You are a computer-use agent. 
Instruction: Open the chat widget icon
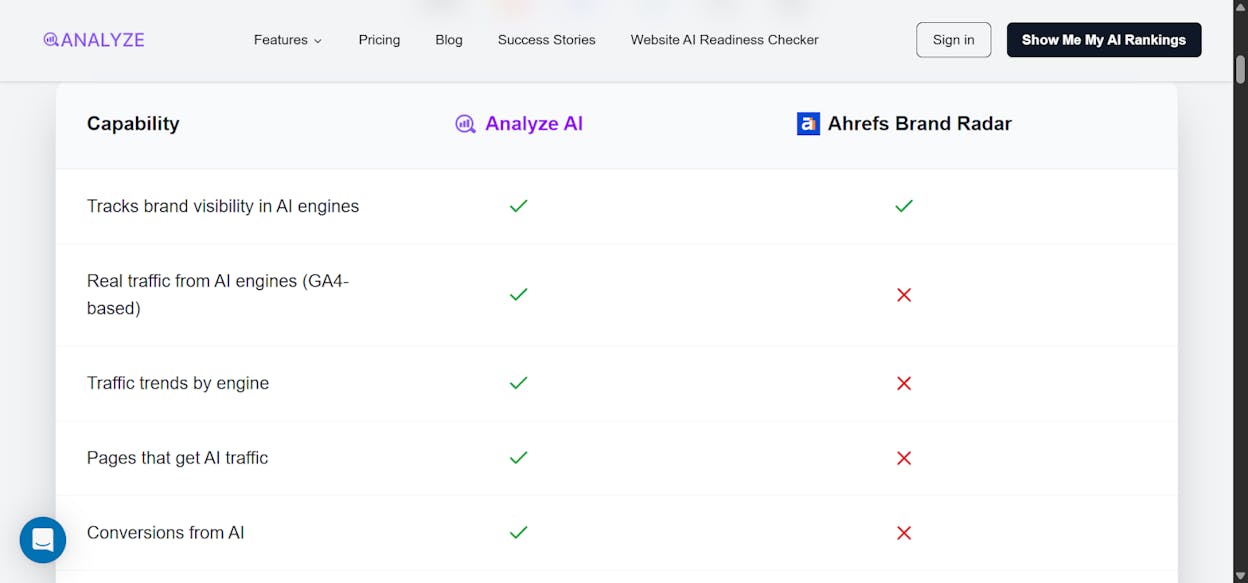tap(43, 540)
